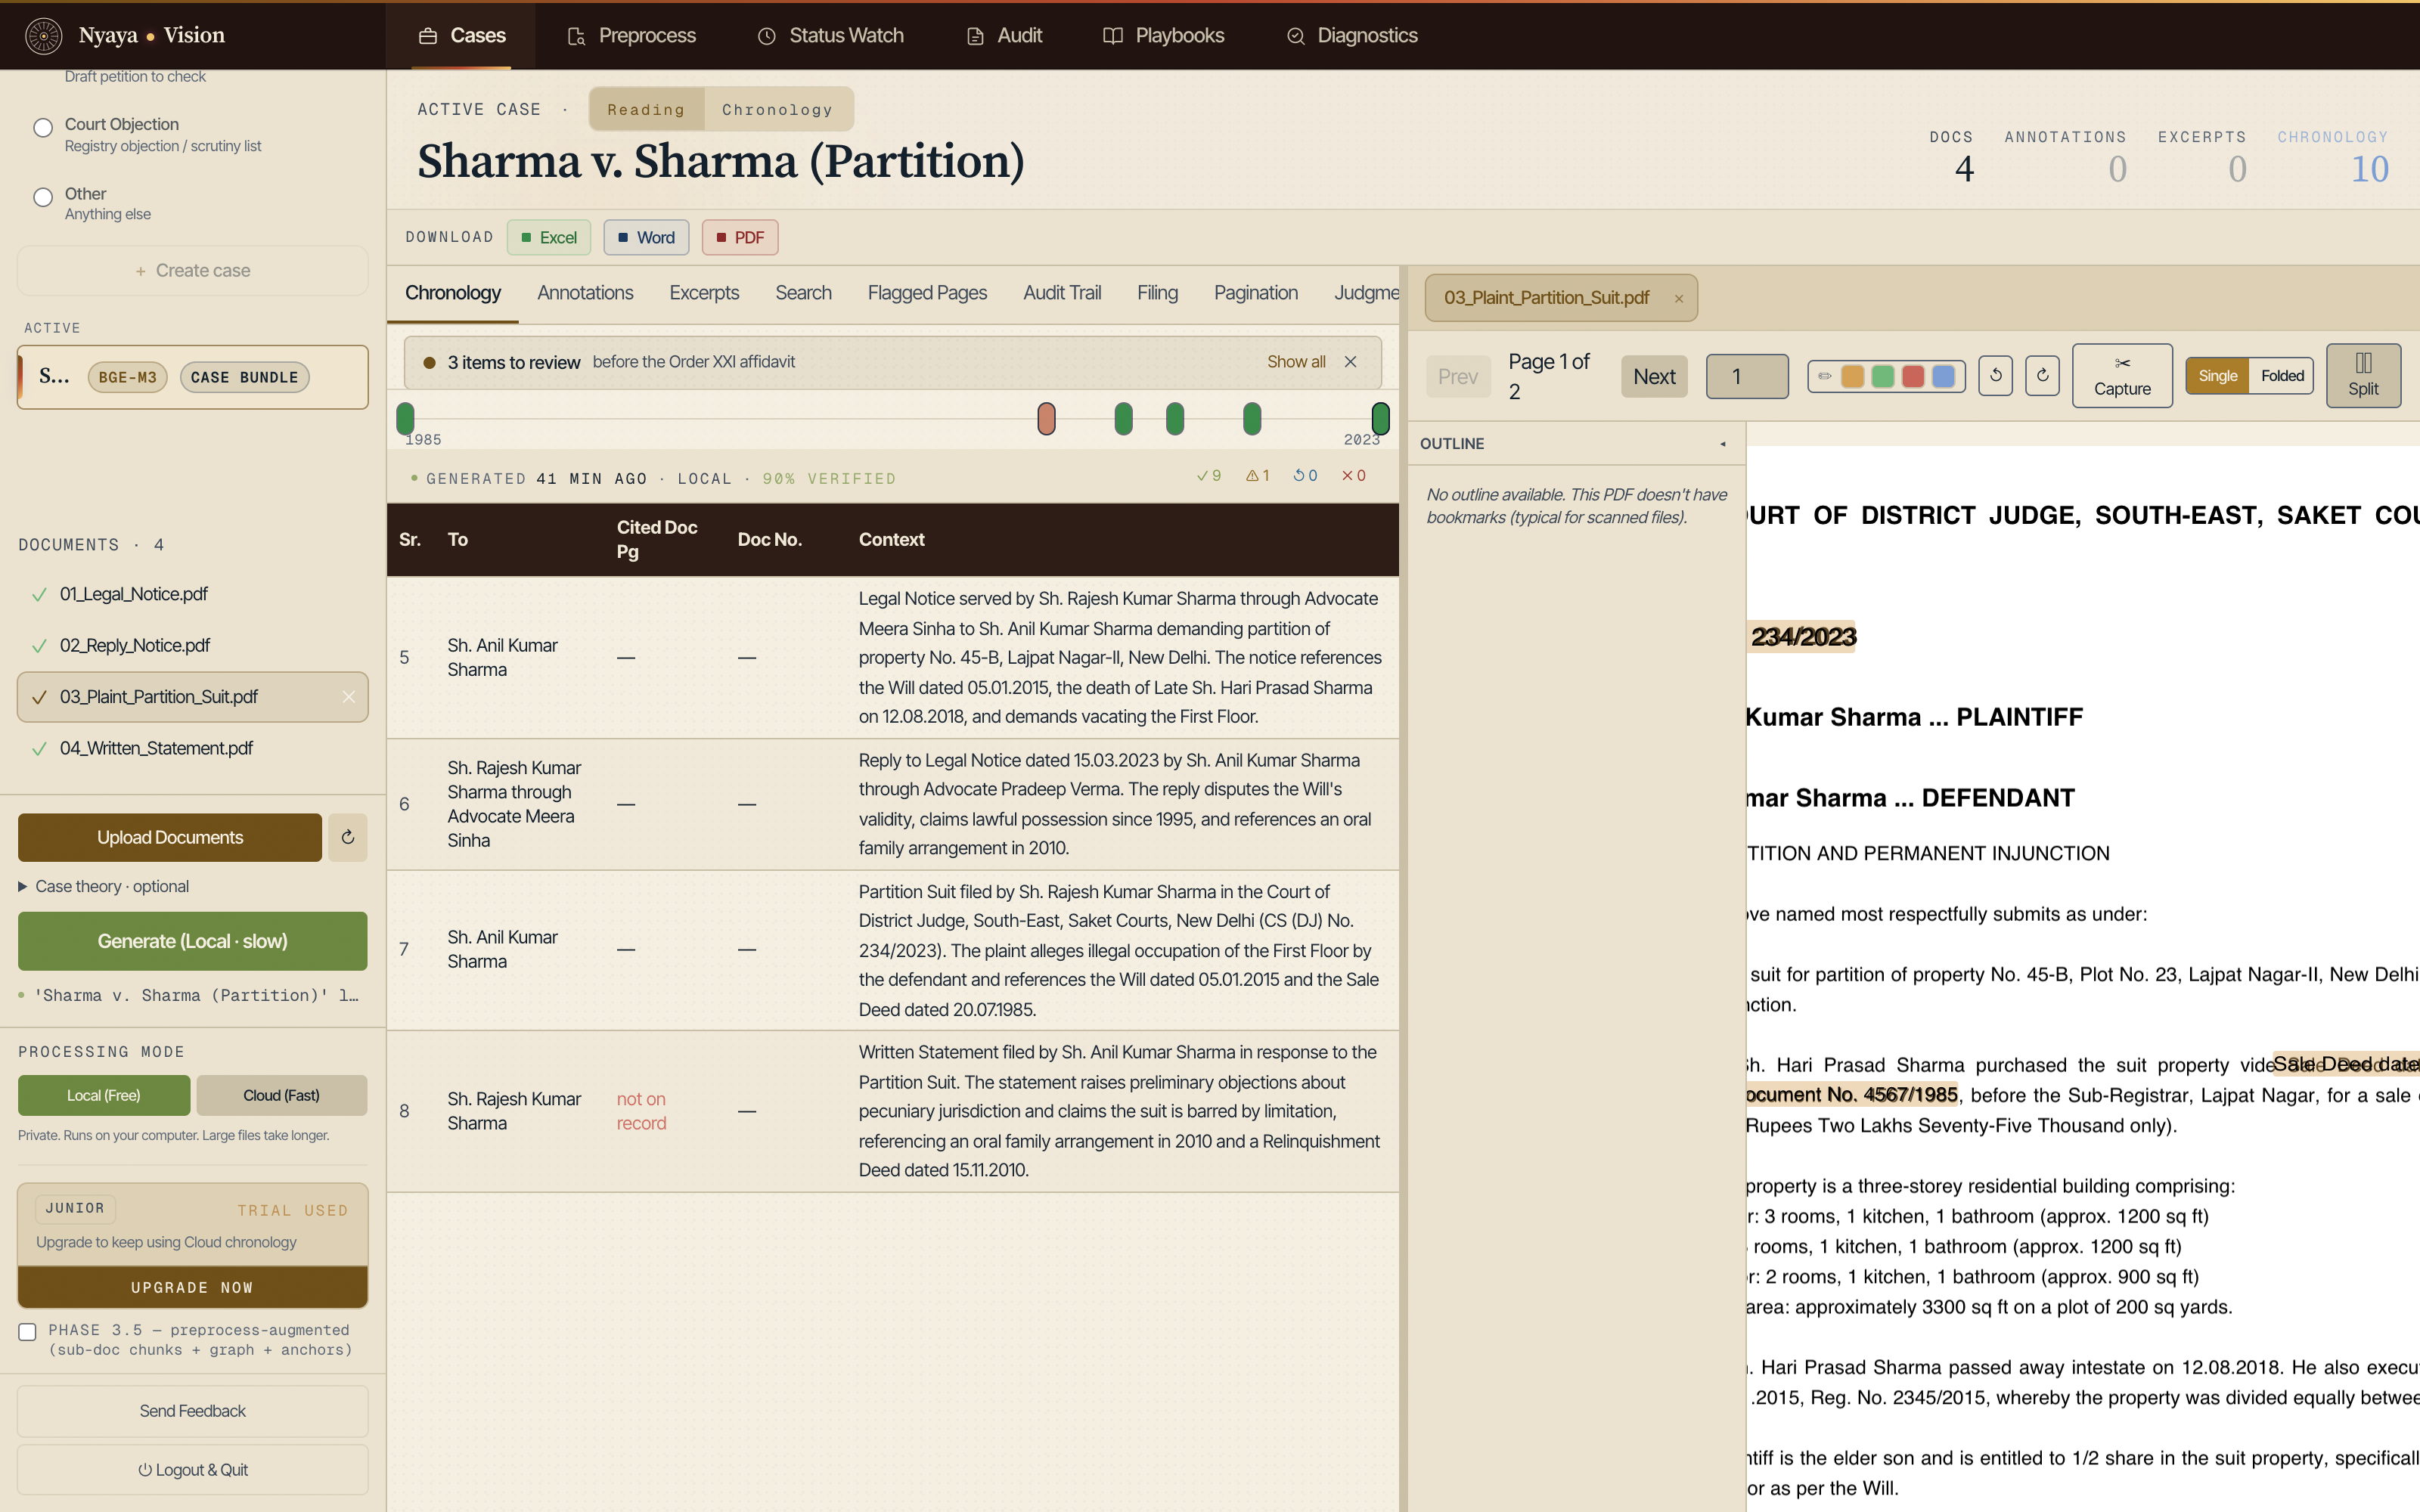Click the Send Feedback button
The width and height of the screenshot is (2420, 1512).
pos(193,1411)
